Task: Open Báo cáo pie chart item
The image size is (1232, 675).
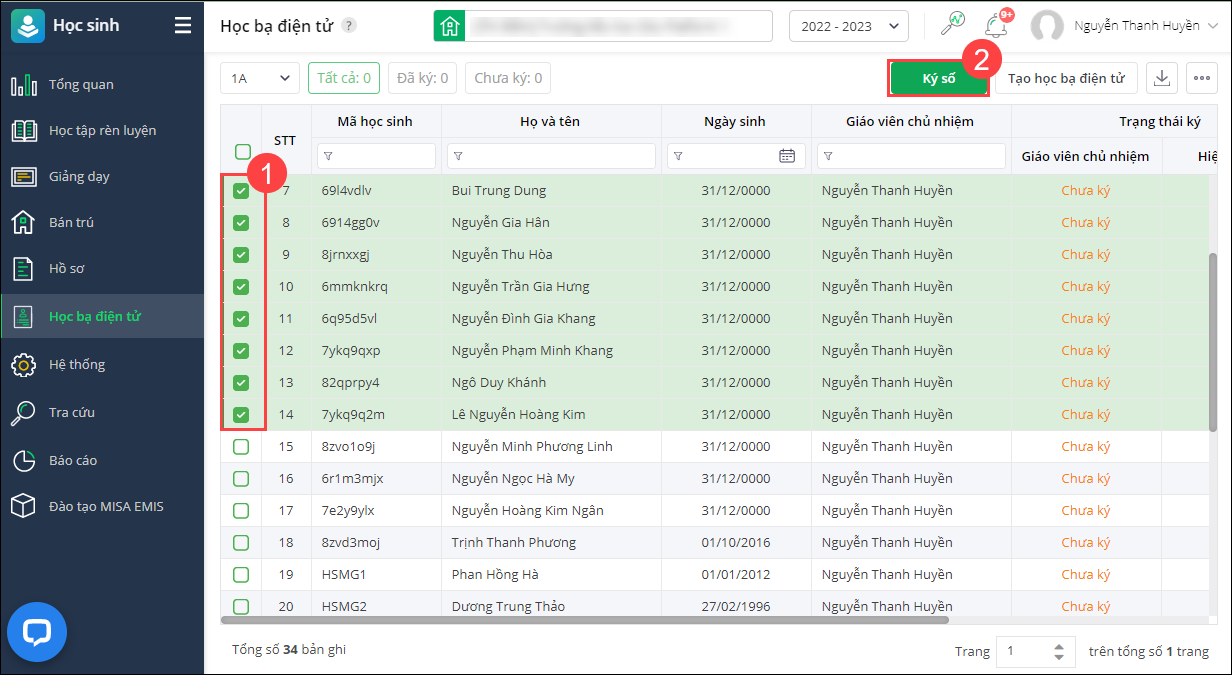Action: 102,461
